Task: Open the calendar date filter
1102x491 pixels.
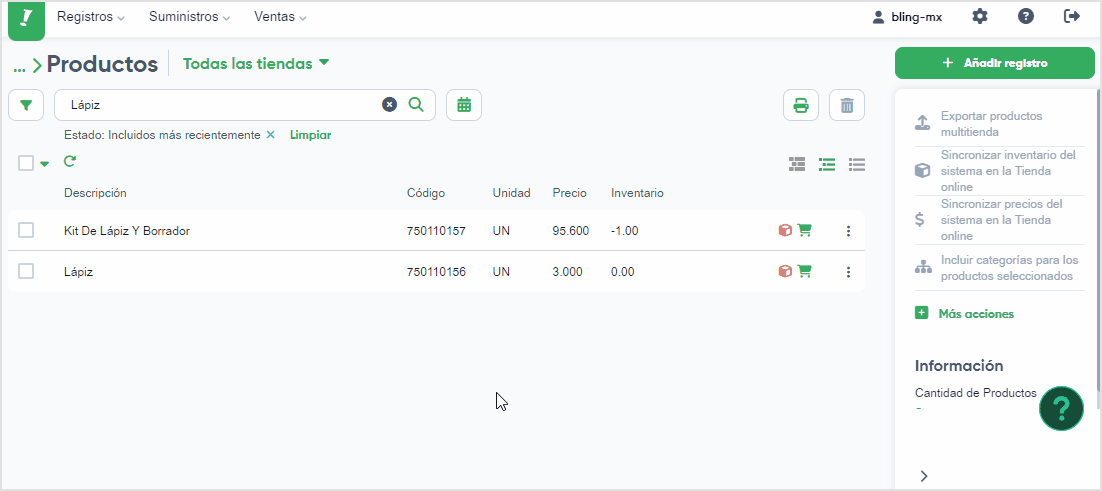Action: (x=464, y=105)
